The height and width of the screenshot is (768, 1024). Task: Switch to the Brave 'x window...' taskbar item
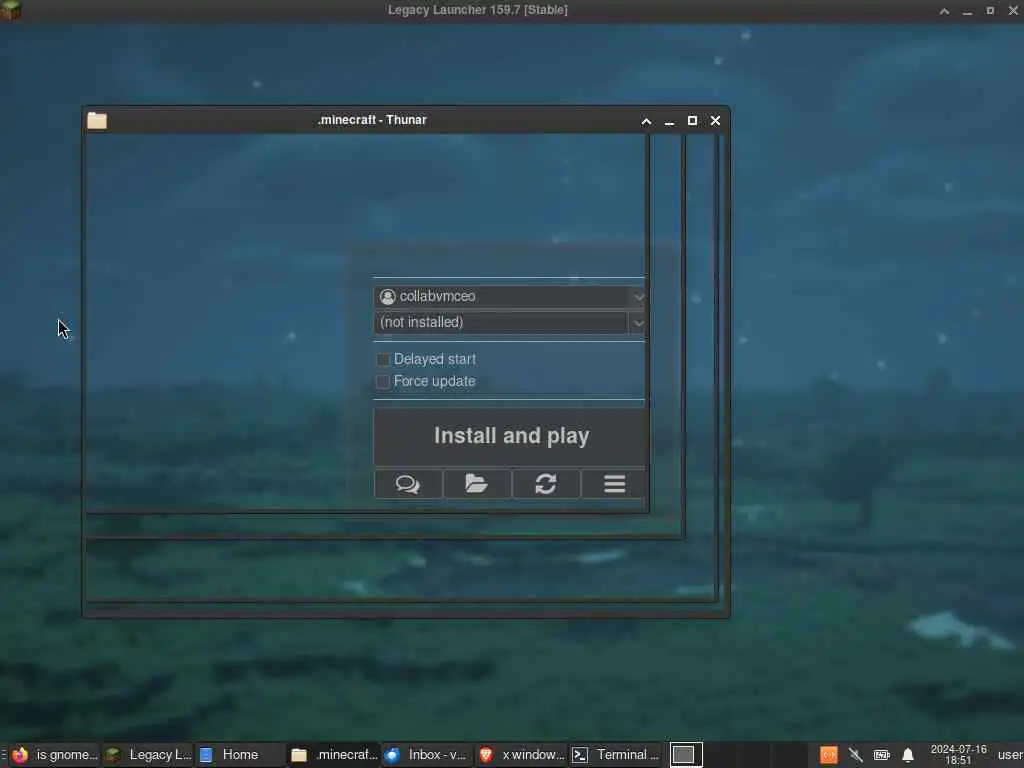(520, 755)
